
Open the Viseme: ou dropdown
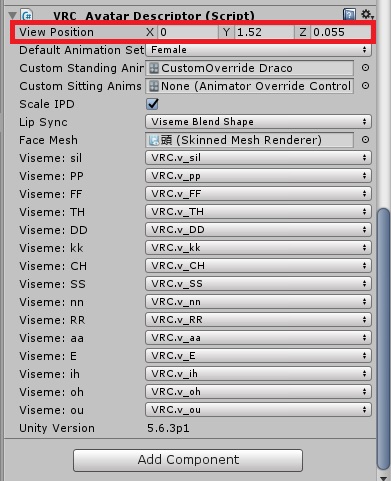tap(258, 410)
